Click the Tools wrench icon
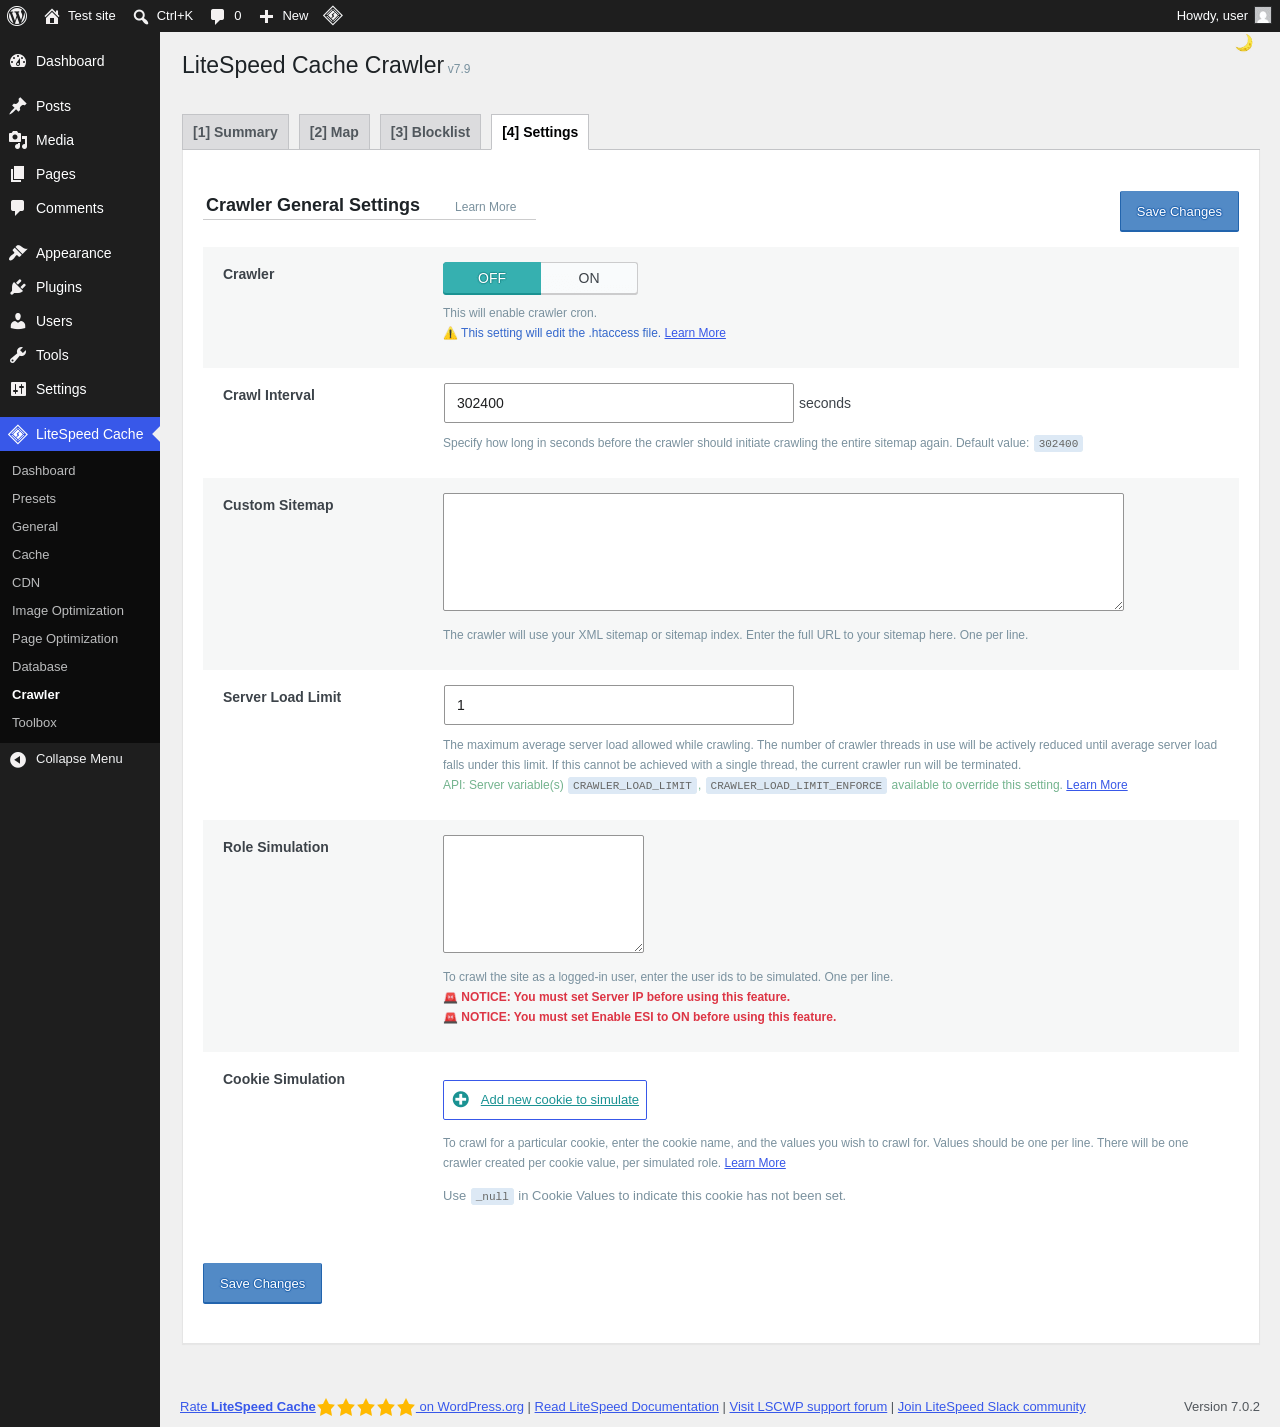 pyautogui.click(x=18, y=355)
